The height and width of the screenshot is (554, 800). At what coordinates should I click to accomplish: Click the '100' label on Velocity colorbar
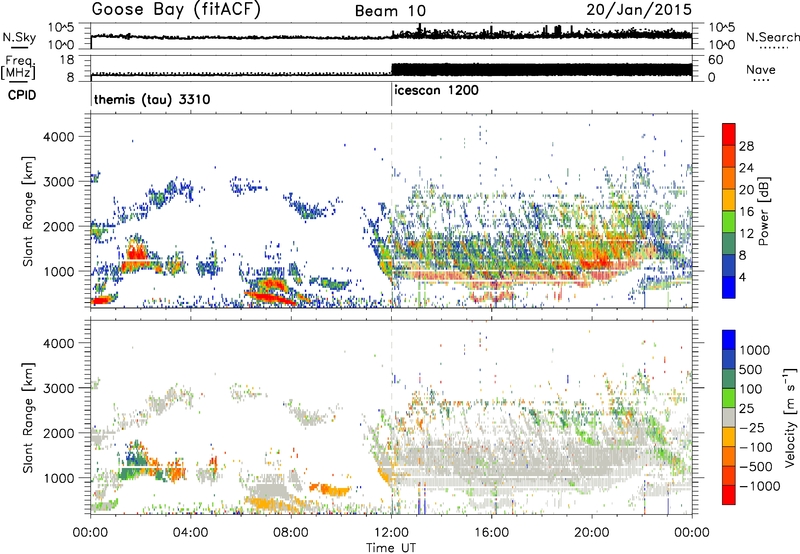coord(753,389)
